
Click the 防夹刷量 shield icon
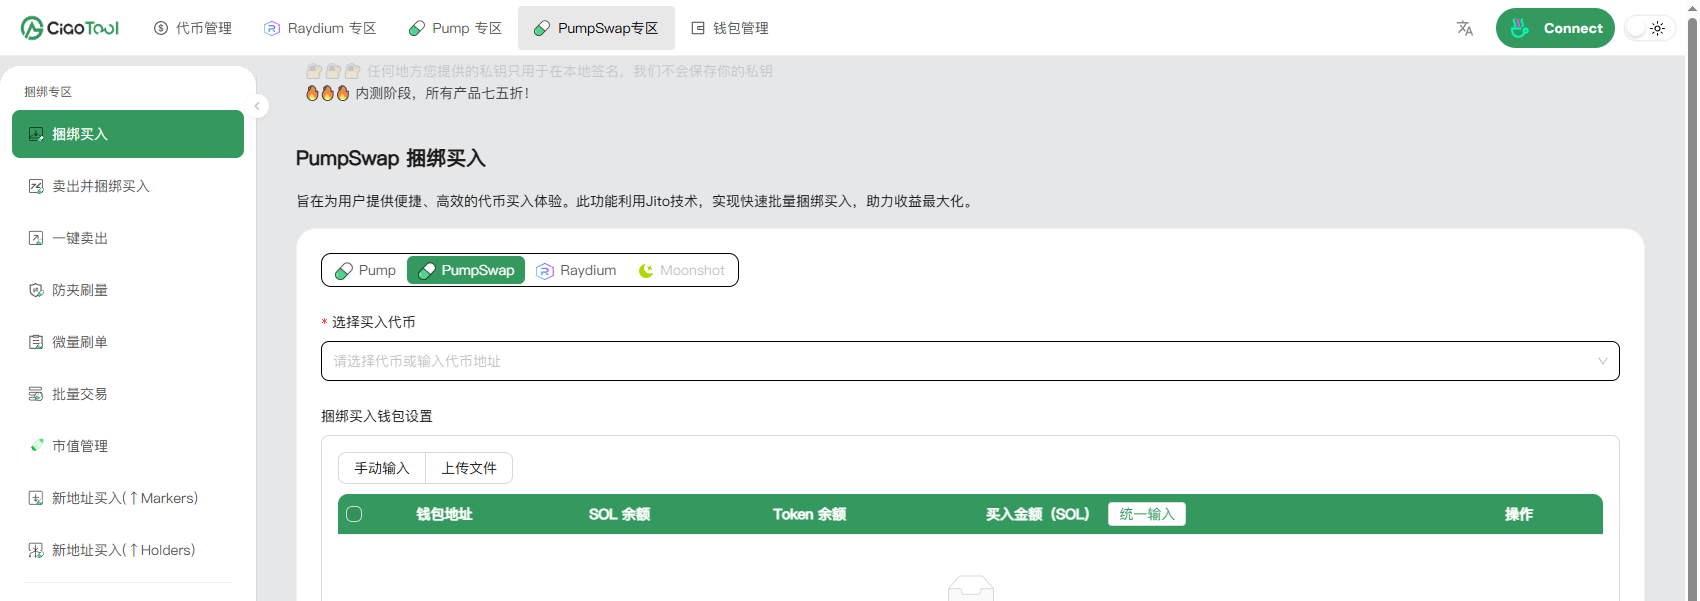(36, 290)
